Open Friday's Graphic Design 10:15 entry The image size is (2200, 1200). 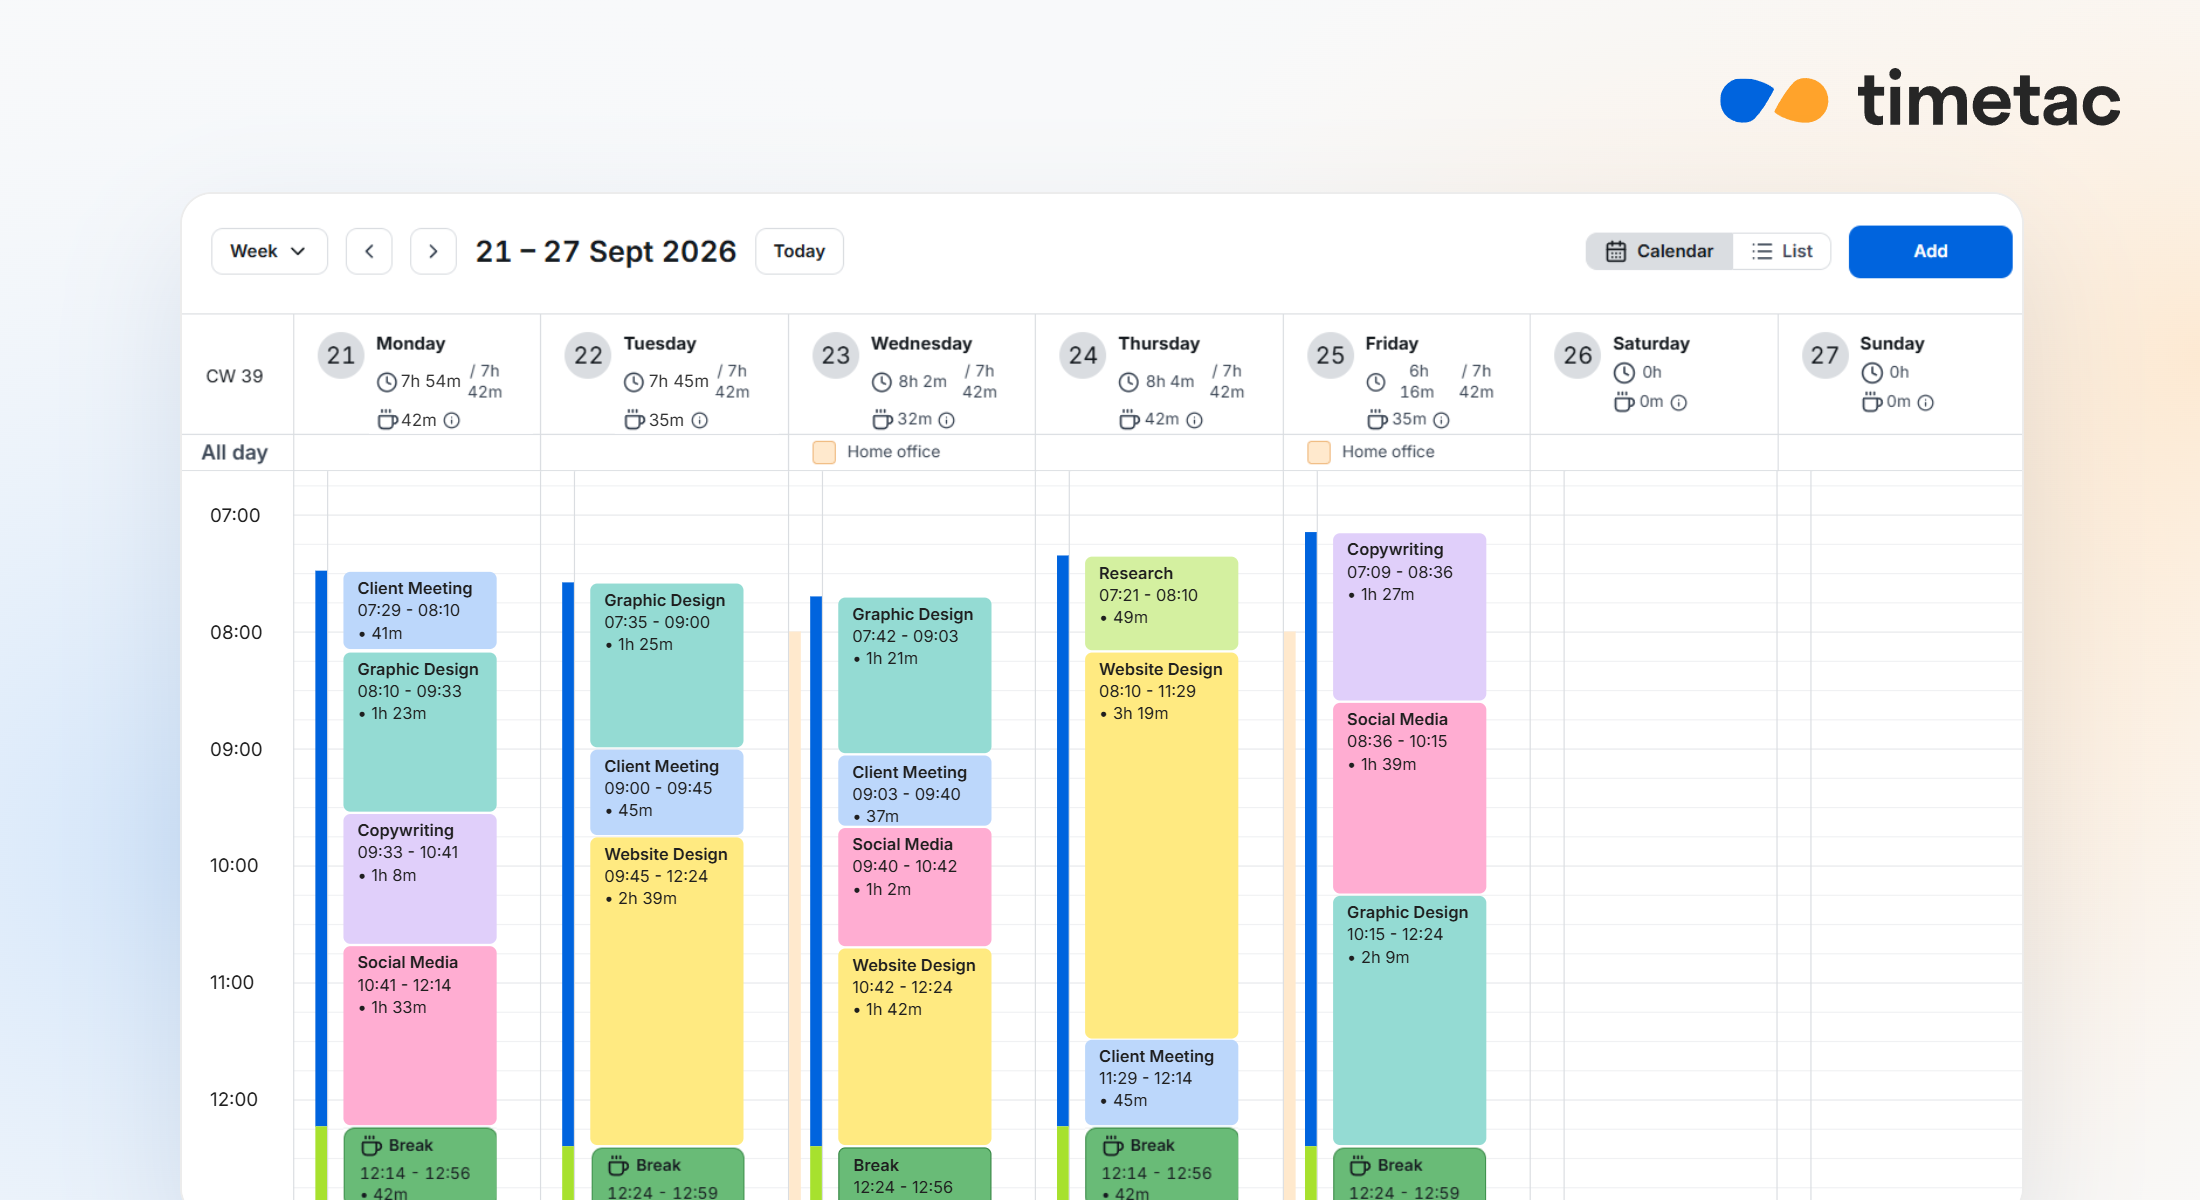tap(1409, 1020)
